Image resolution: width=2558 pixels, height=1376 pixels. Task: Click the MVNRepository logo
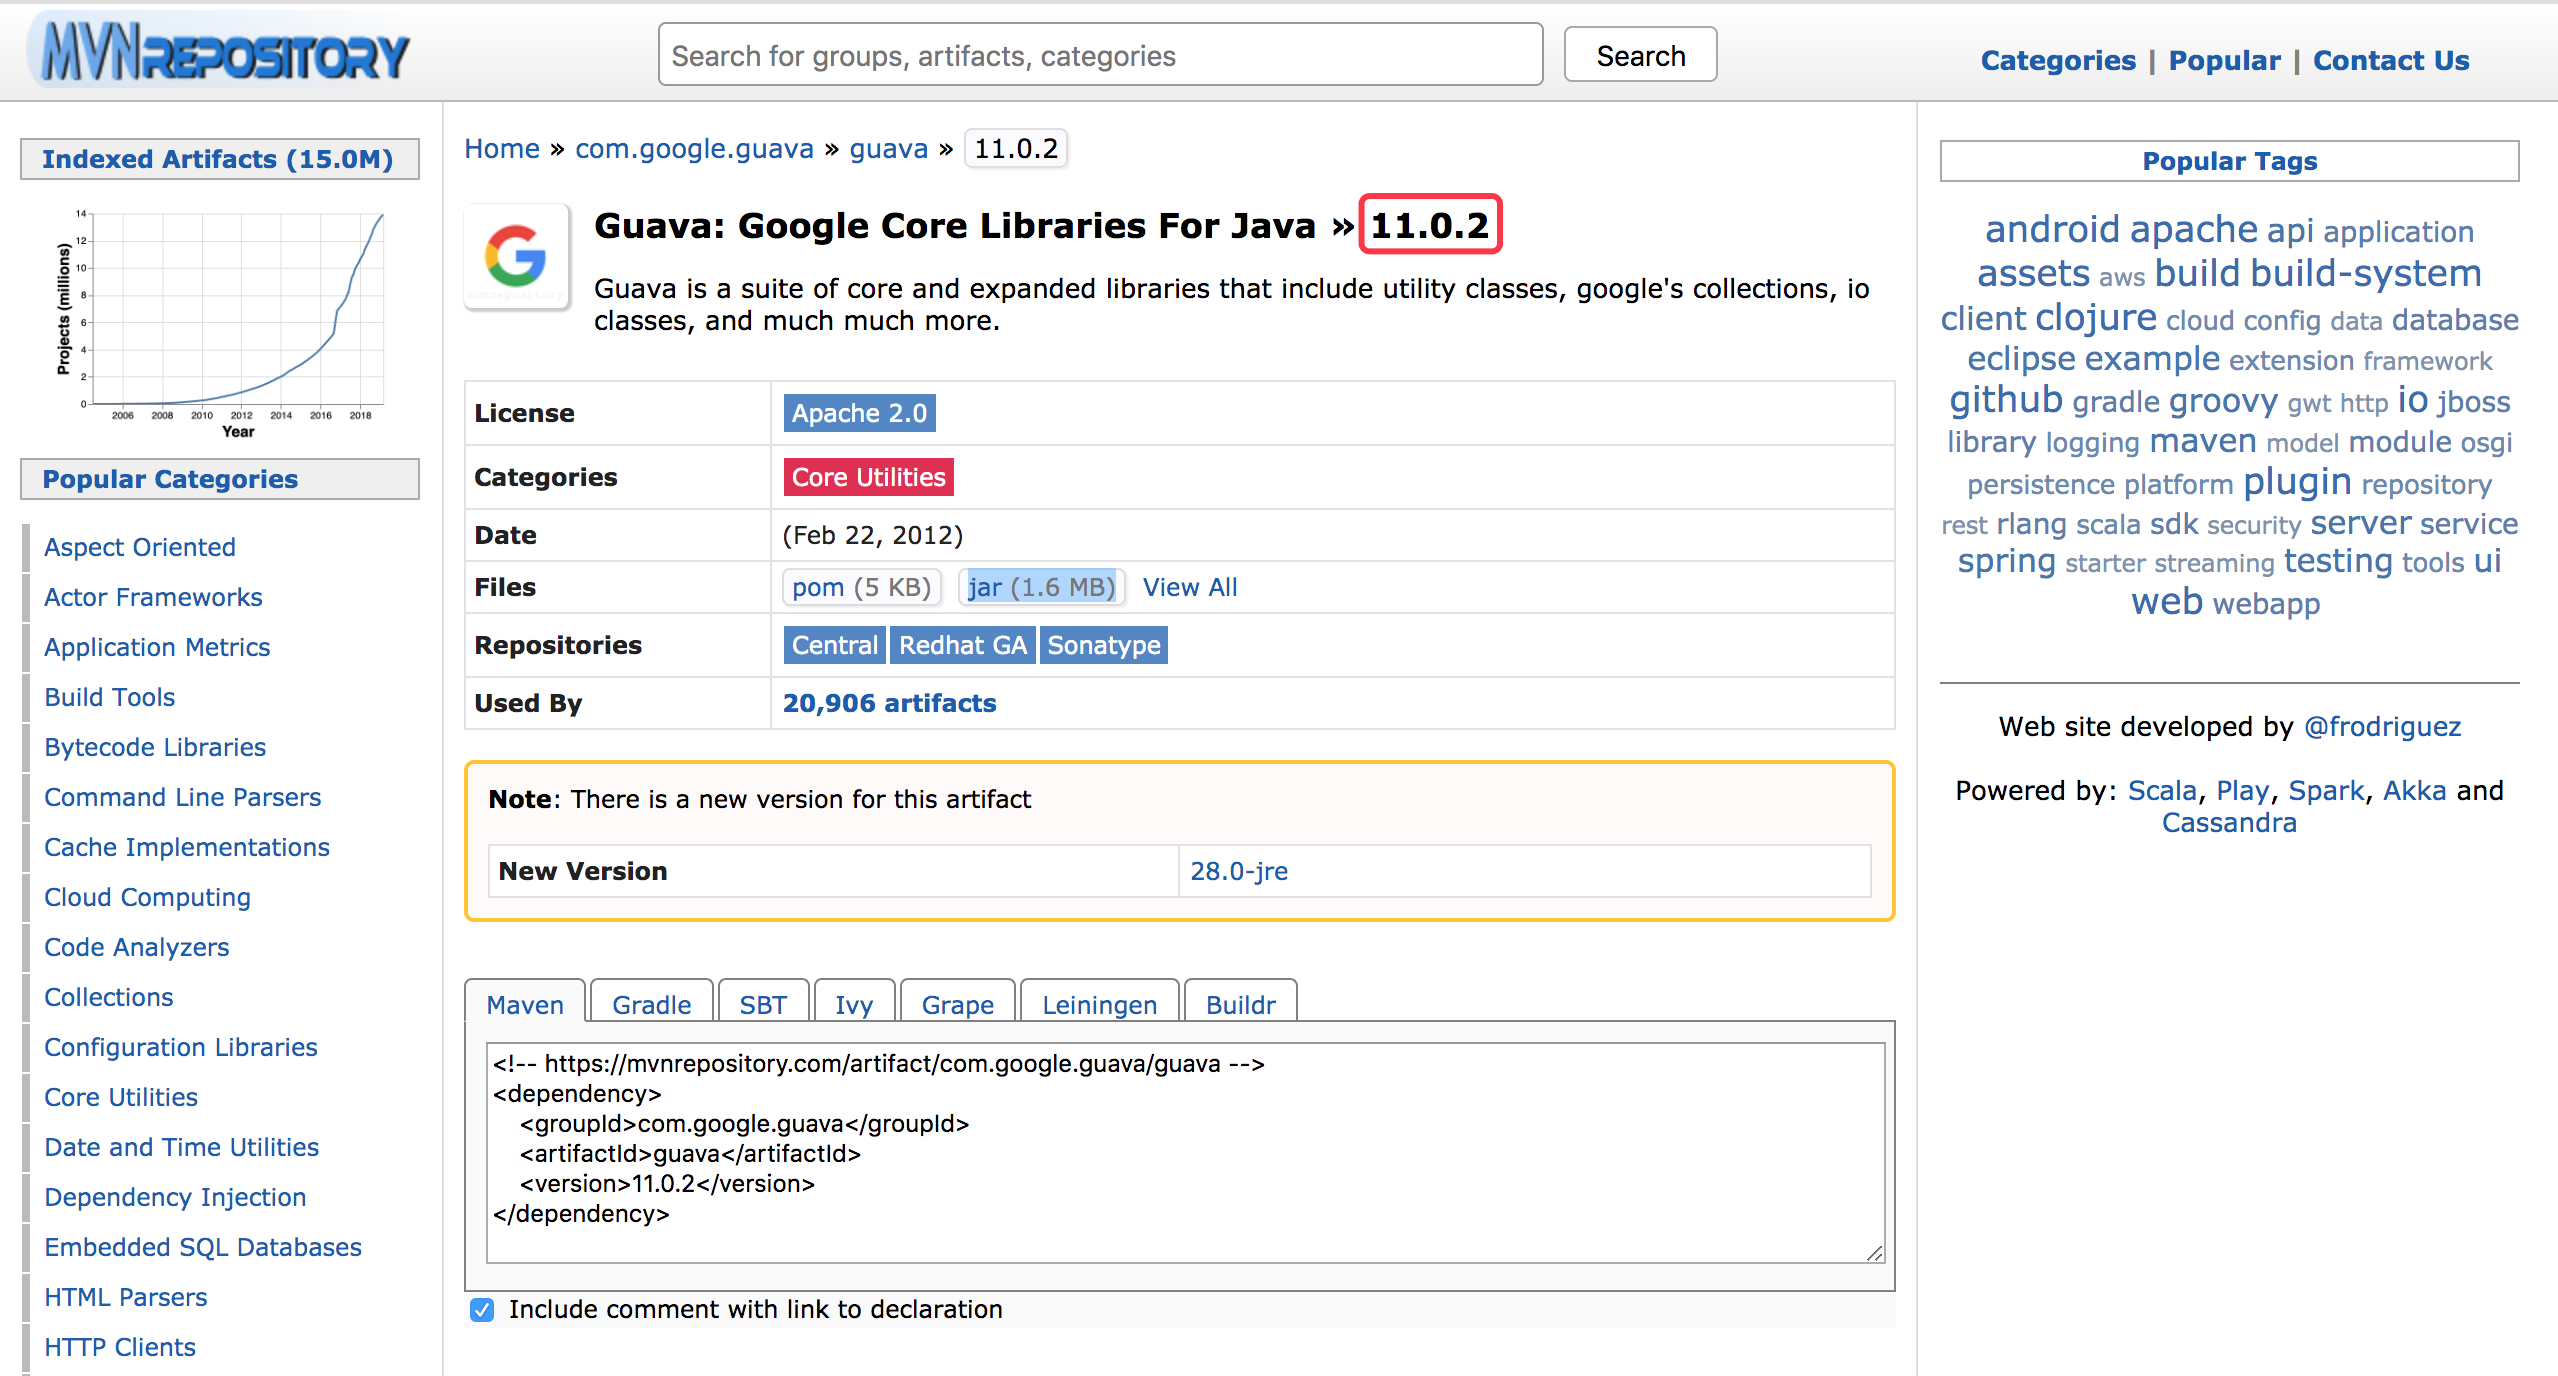[x=222, y=52]
